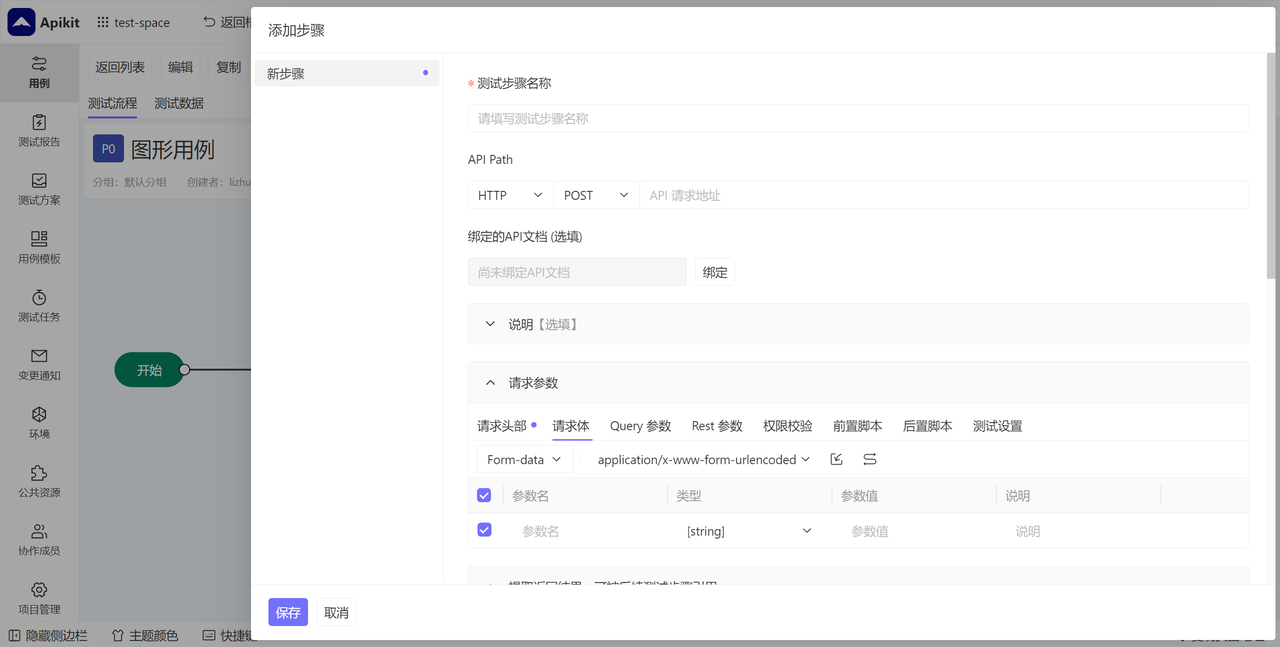The image size is (1280, 647).
Task: Open the test-space workspace switcher
Action: pyautogui.click(x=134, y=22)
